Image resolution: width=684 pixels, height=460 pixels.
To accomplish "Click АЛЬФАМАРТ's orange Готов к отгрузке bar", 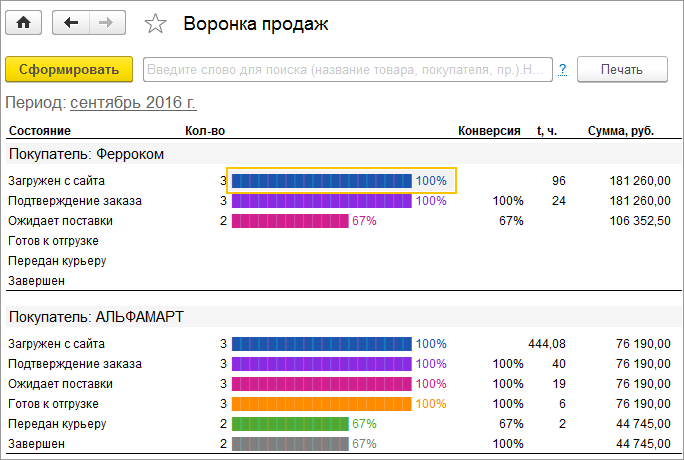I will pos(321,404).
